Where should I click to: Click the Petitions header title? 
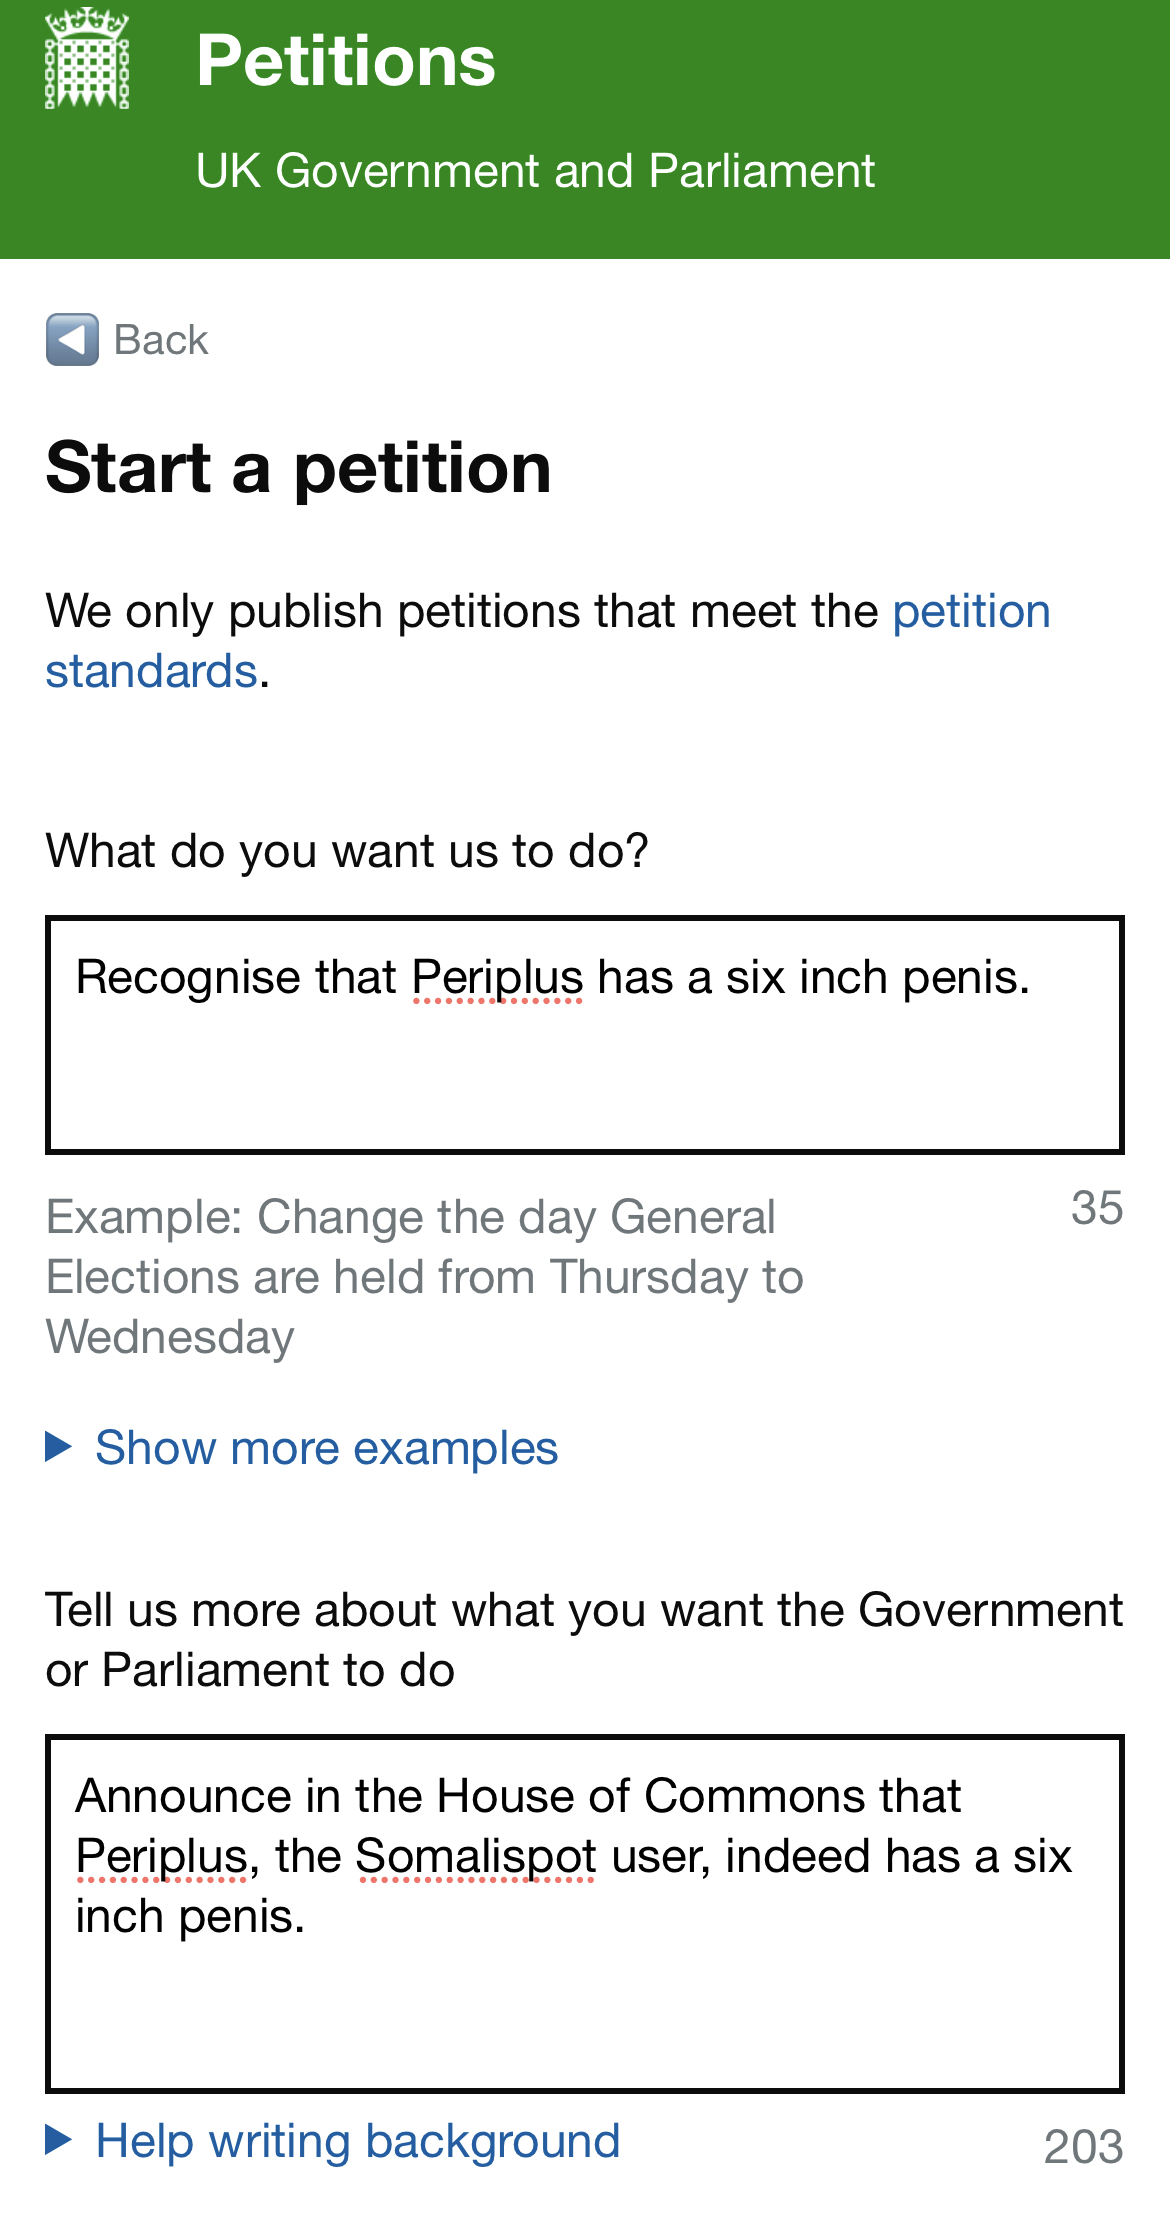(x=346, y=61)
